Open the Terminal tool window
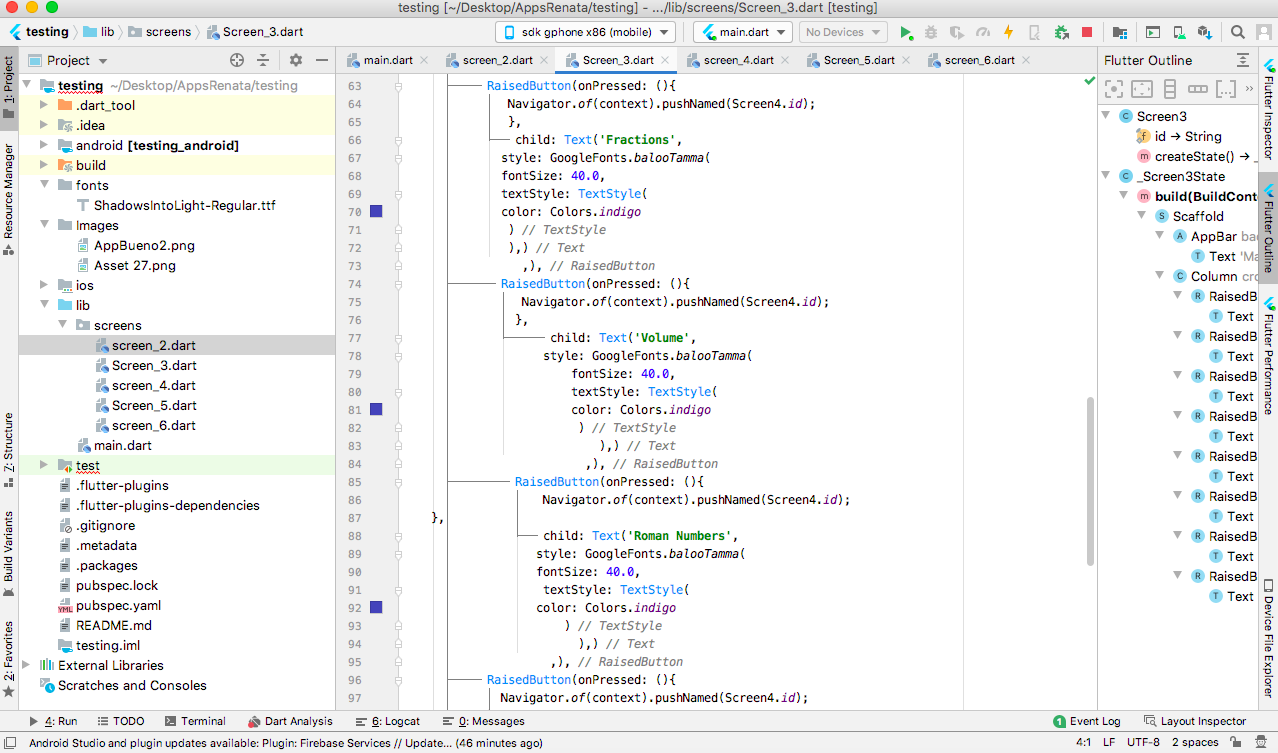Screen dimensions: 1278x753 pos(195,721)
